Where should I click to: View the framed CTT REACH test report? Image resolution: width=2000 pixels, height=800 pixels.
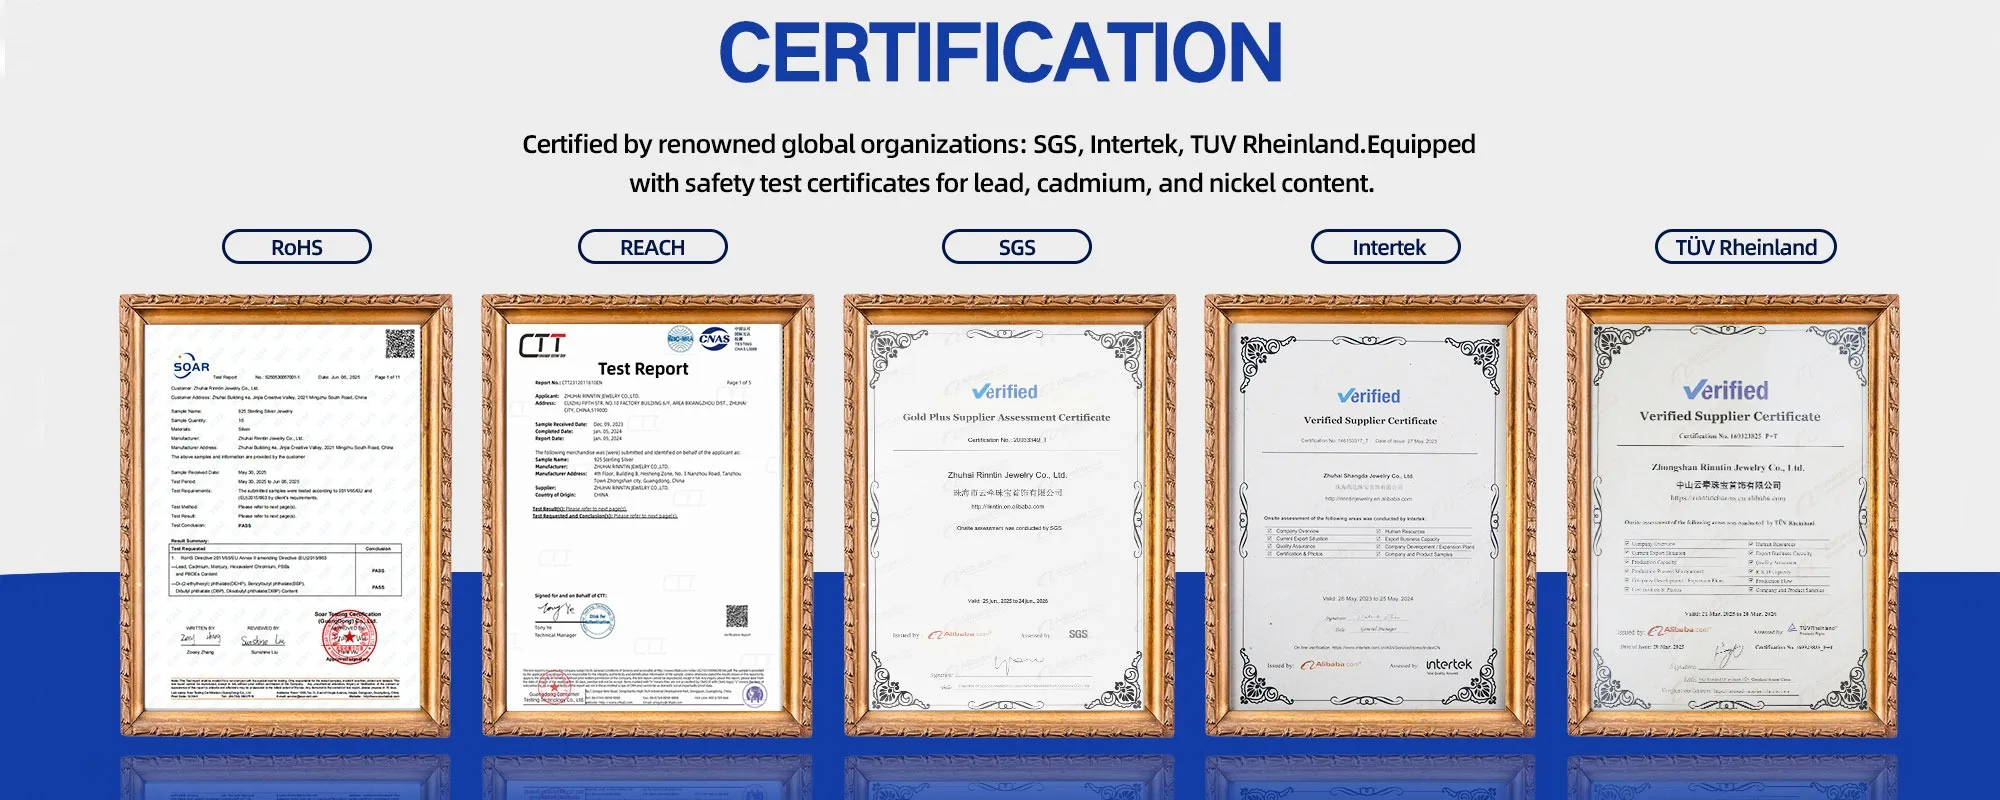(647, 515)
